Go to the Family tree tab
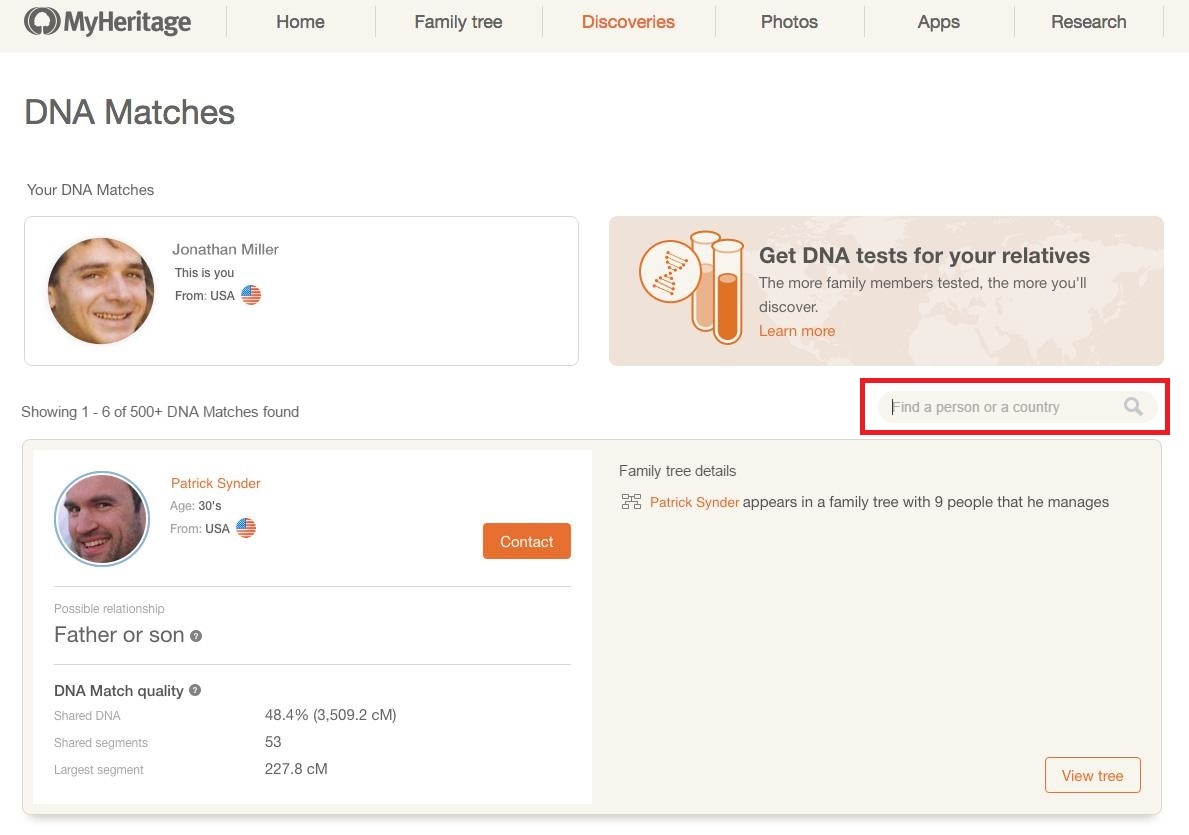The width and height of the screenshot is (1189, 835). coord(458,22)
